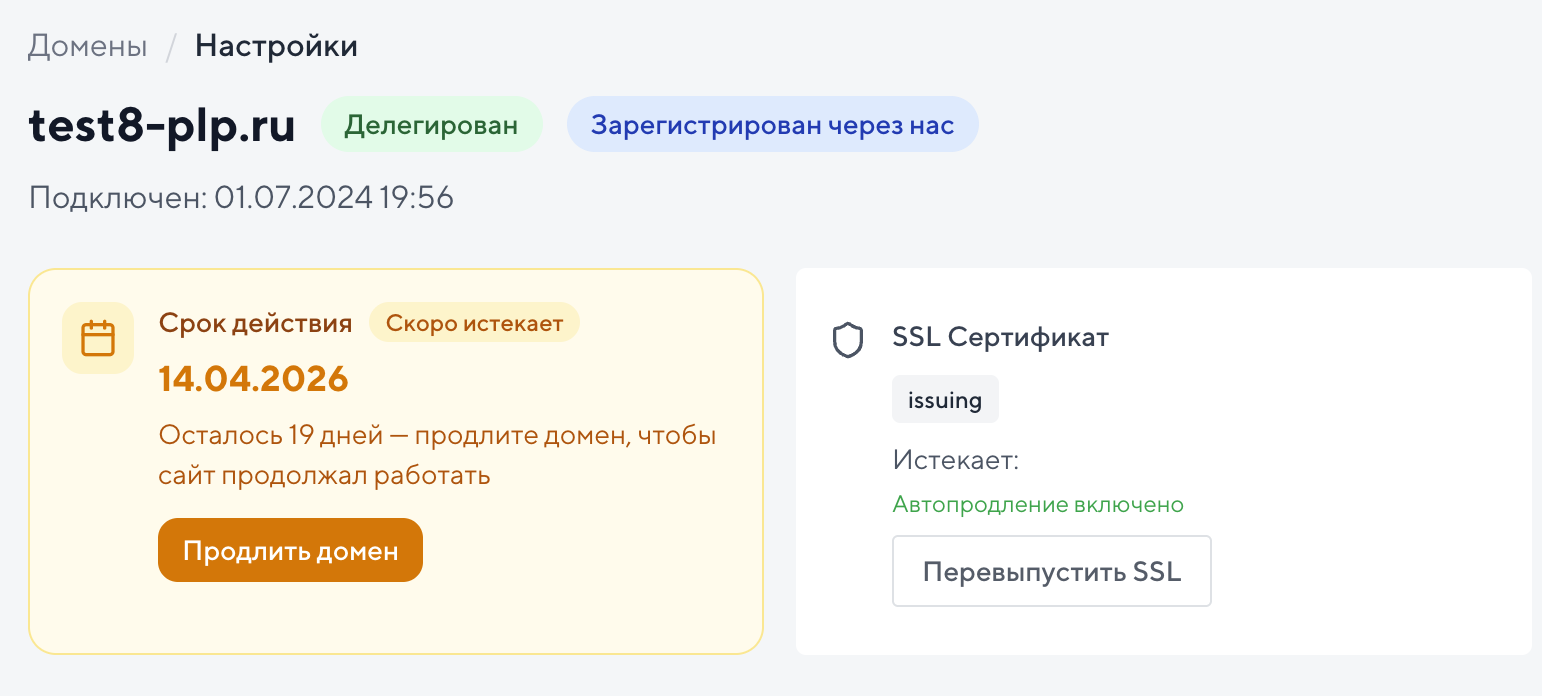
Task: Click the Истекает: label in the SSL card
Action: click(955, 461)
